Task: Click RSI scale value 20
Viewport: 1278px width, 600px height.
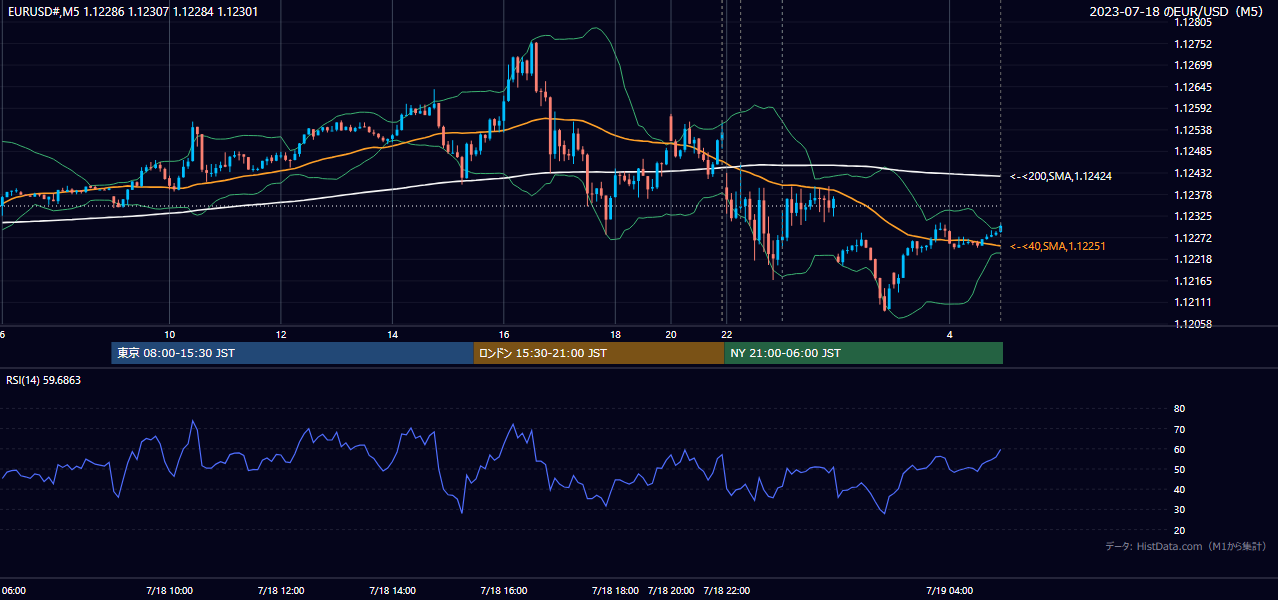Action: click(x=1179, y=530)
